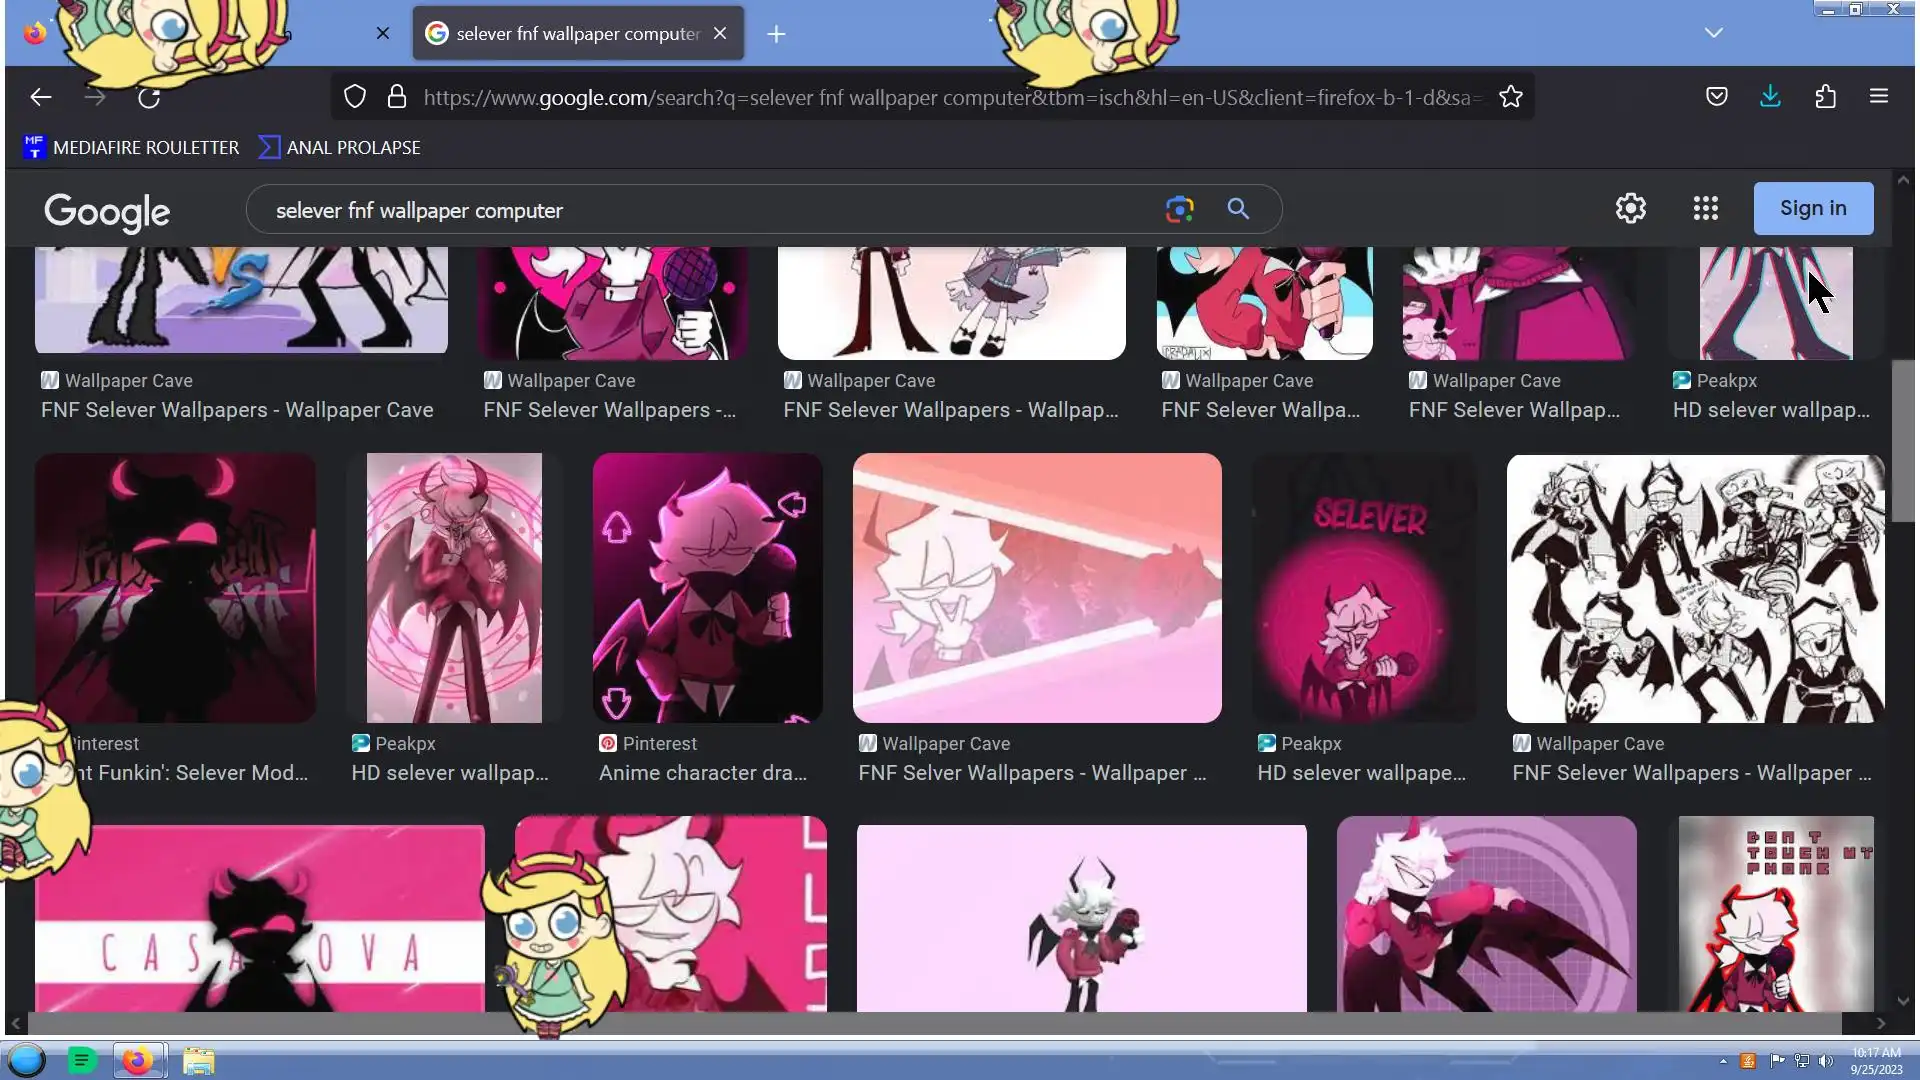Click inside the Google search text field

(x=700, y=210)
